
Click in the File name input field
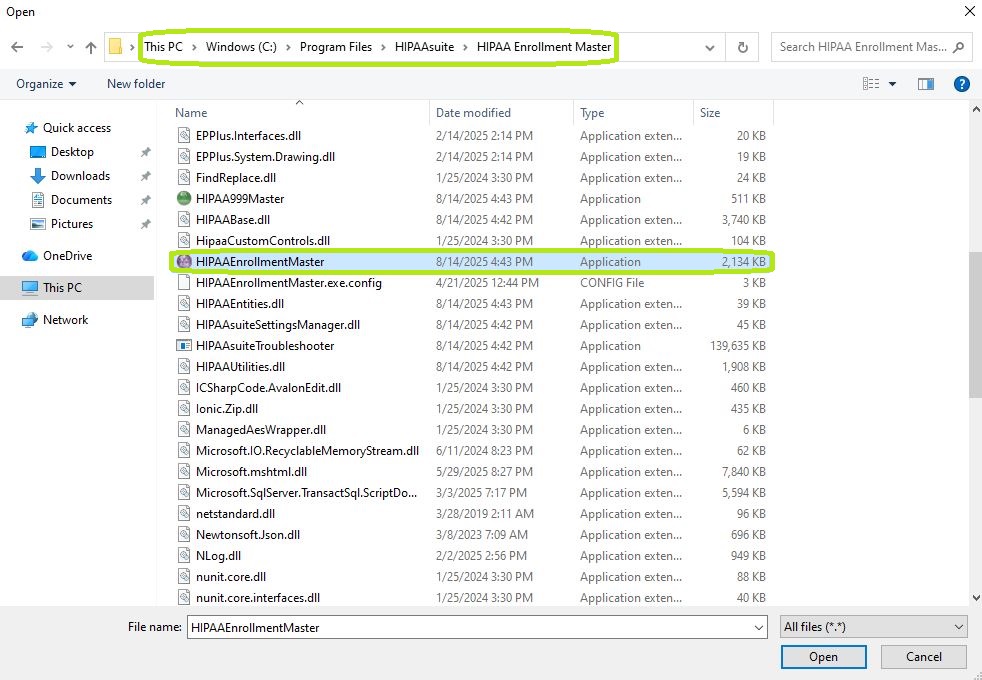470,627
